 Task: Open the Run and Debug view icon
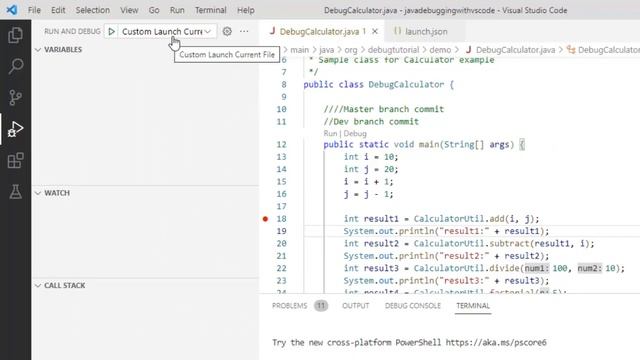click(16, 129)
